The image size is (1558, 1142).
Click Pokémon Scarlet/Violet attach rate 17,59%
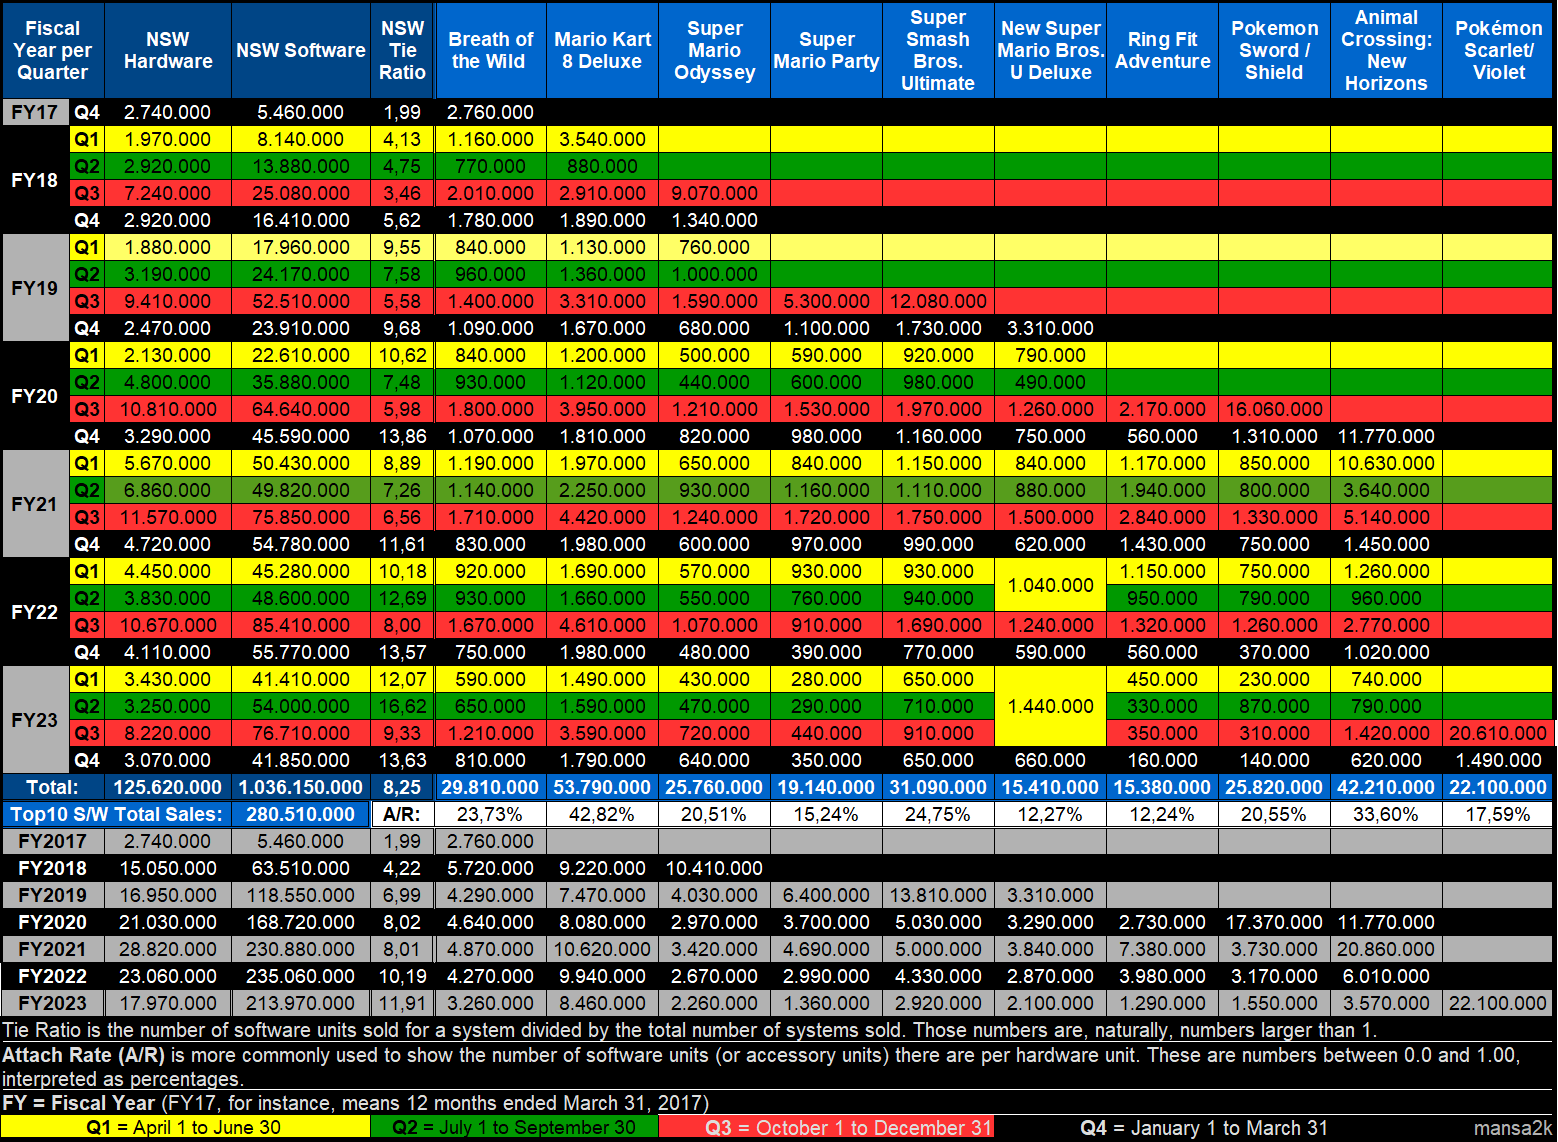click(1499, 814)
